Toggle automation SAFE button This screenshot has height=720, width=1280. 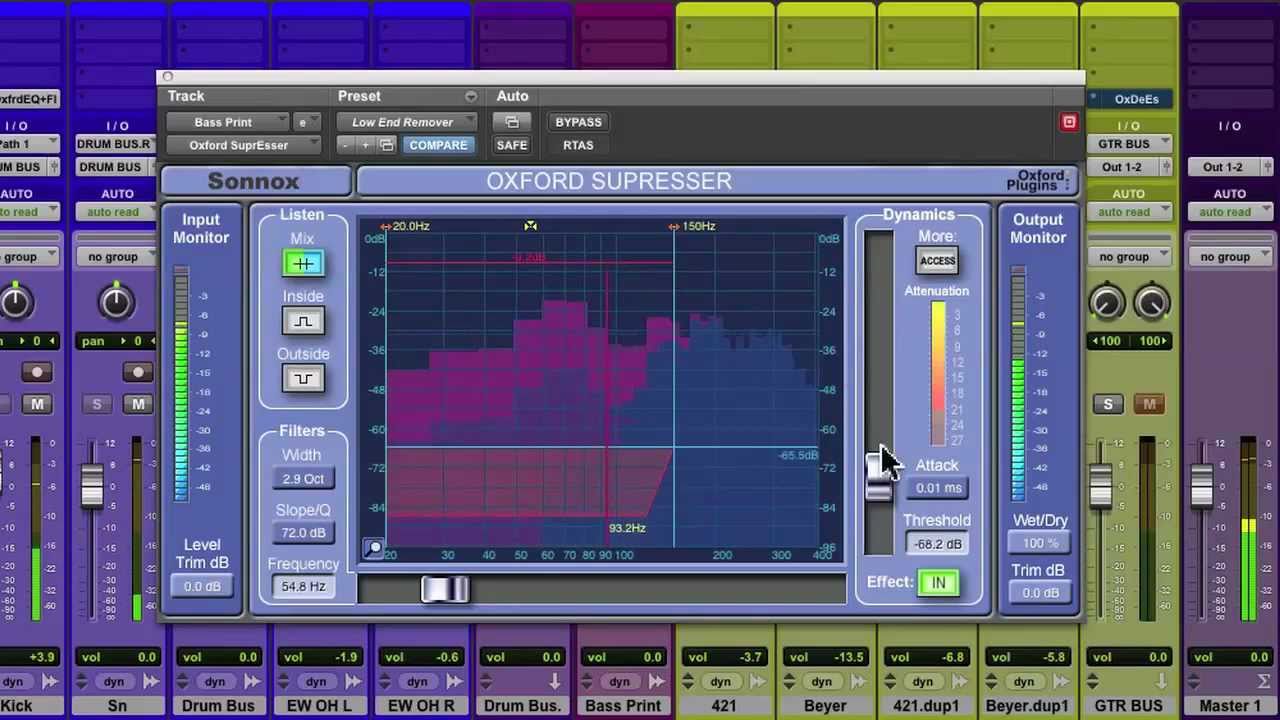pyautogui.click(x=511, y=145)
